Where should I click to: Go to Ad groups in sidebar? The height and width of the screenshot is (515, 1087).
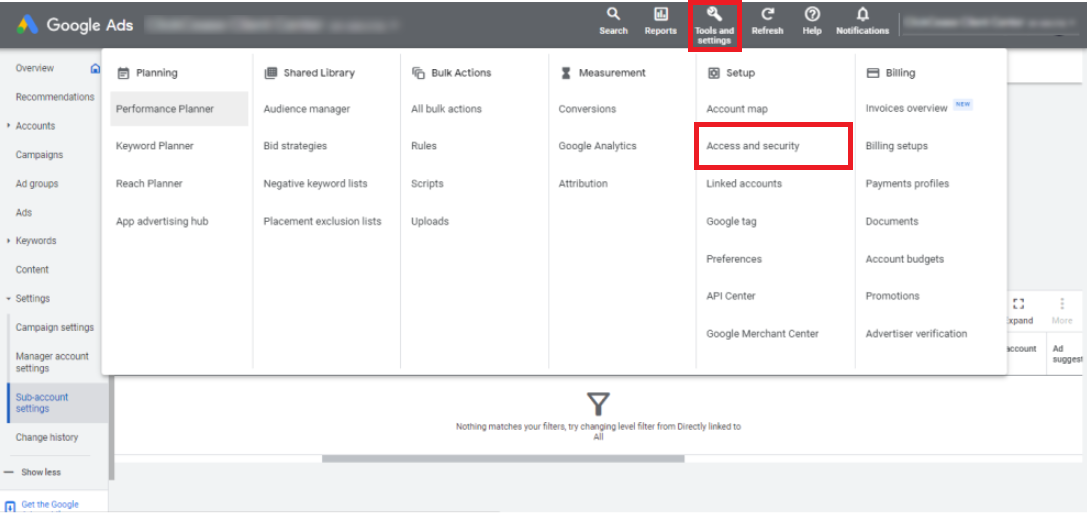point(37,184)
